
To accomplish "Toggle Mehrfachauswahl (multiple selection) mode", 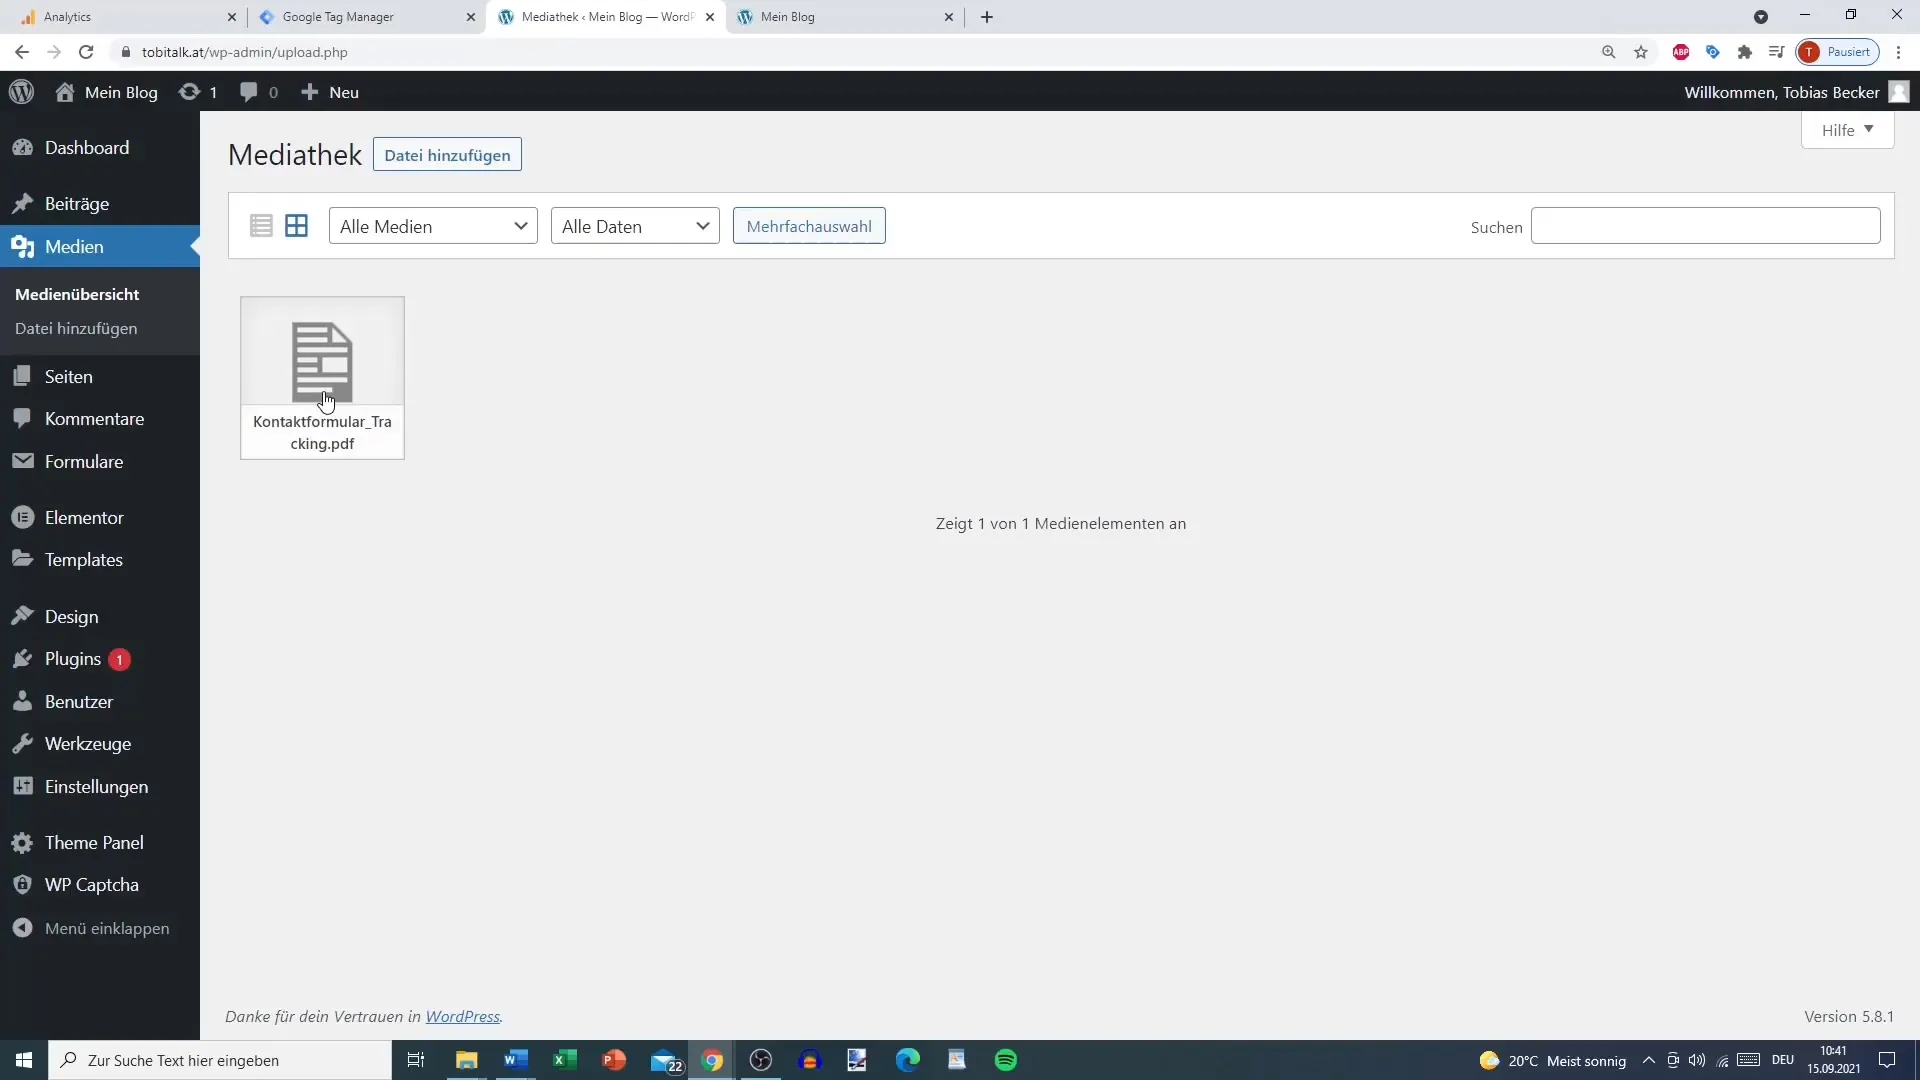I will 808,225.
